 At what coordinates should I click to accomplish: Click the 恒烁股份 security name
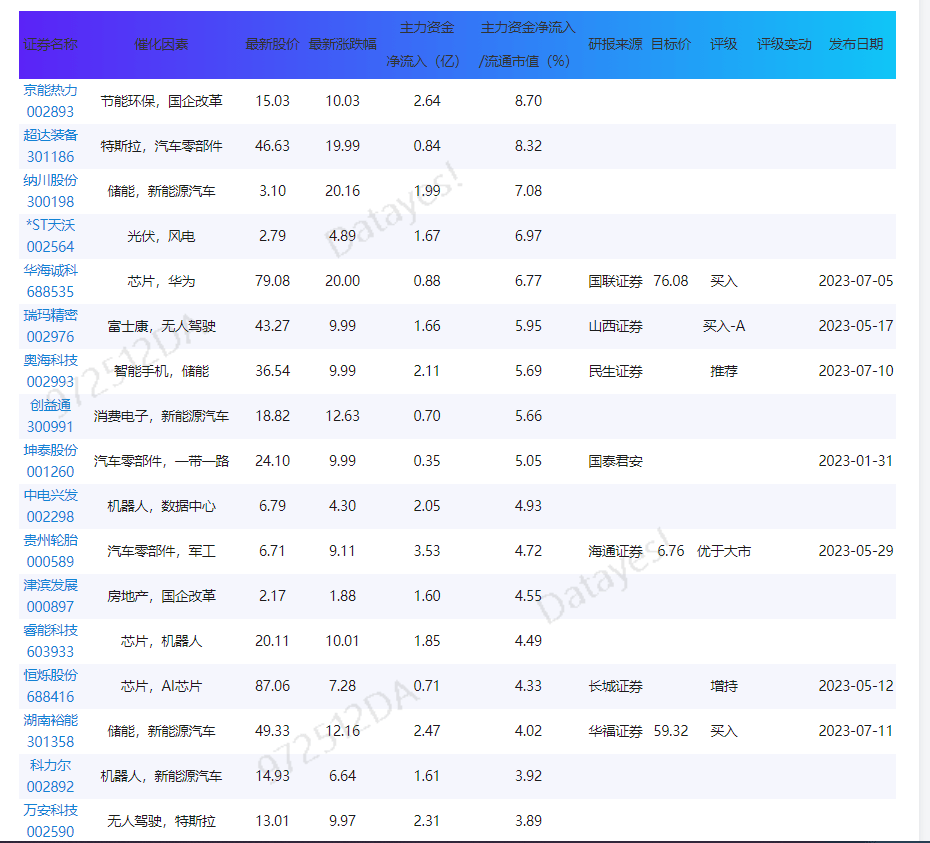(x=50, y=675)
